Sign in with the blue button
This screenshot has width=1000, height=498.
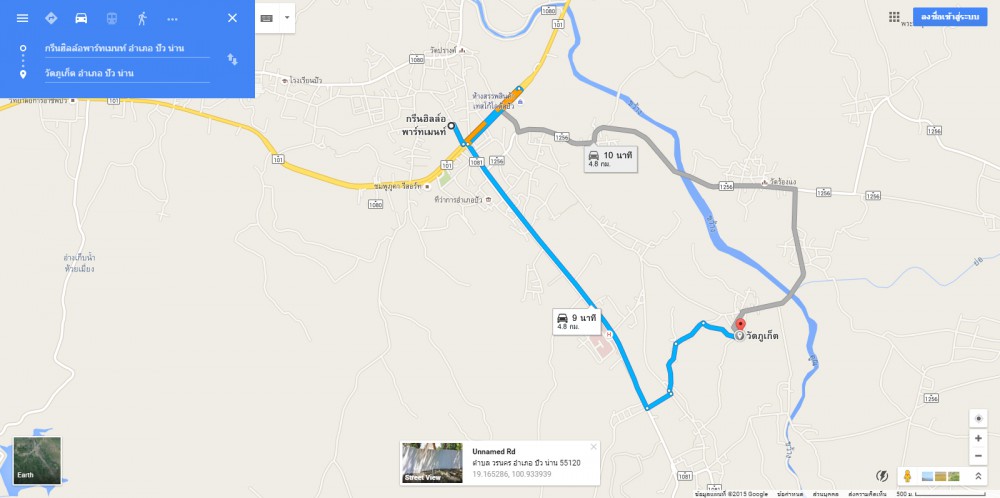point(950,17)
